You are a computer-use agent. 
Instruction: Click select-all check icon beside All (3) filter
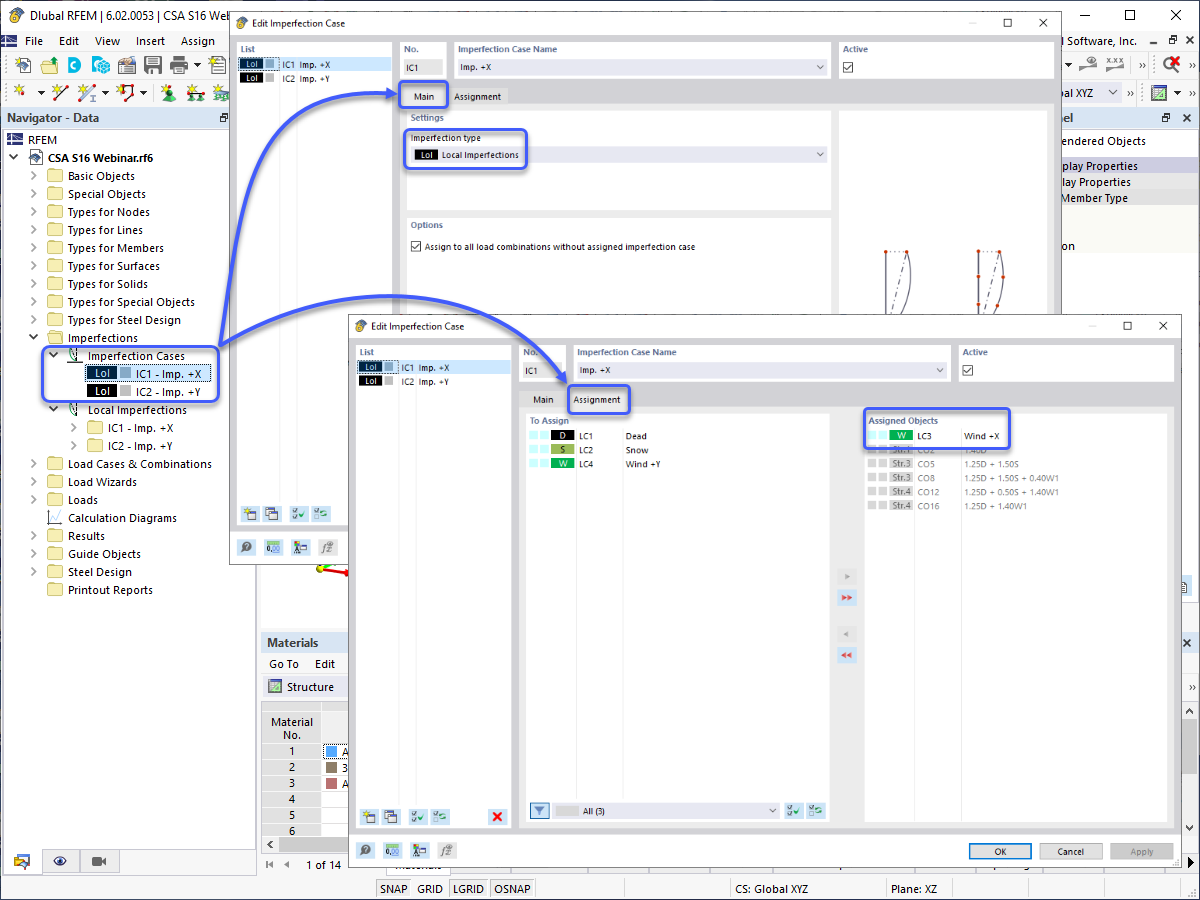[x=794, y=811]
